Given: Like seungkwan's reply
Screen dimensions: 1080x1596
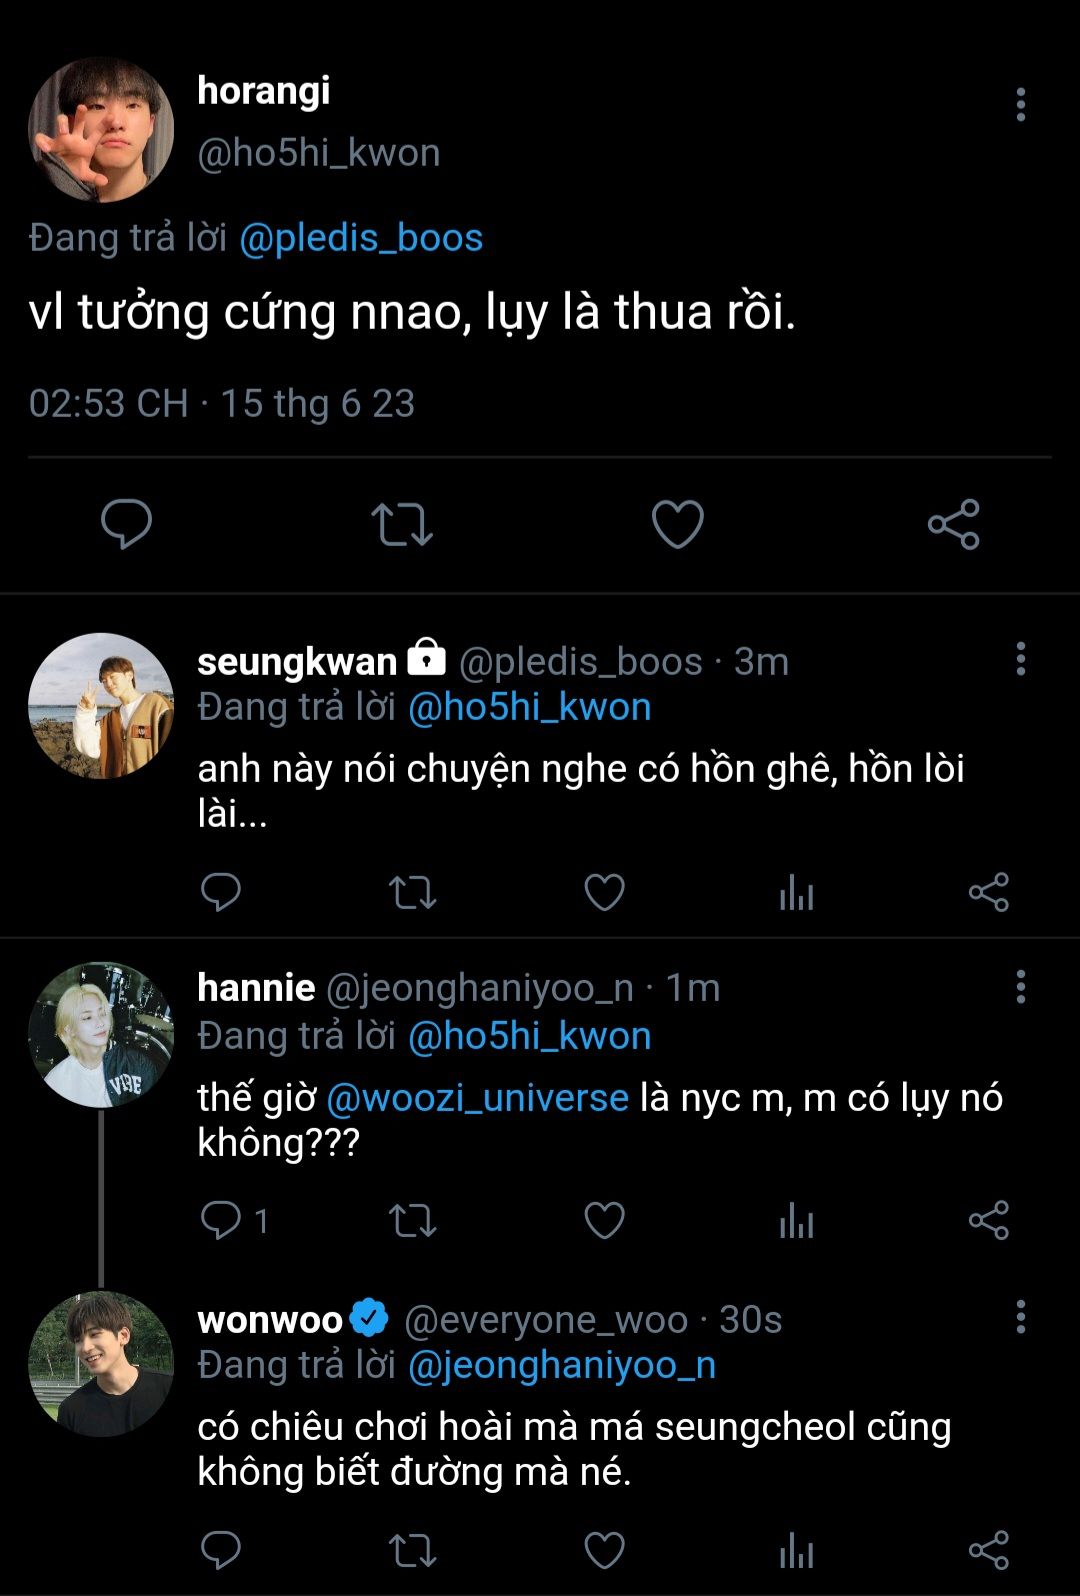Looking at the screenshot, I should click(x=604, y=892).
